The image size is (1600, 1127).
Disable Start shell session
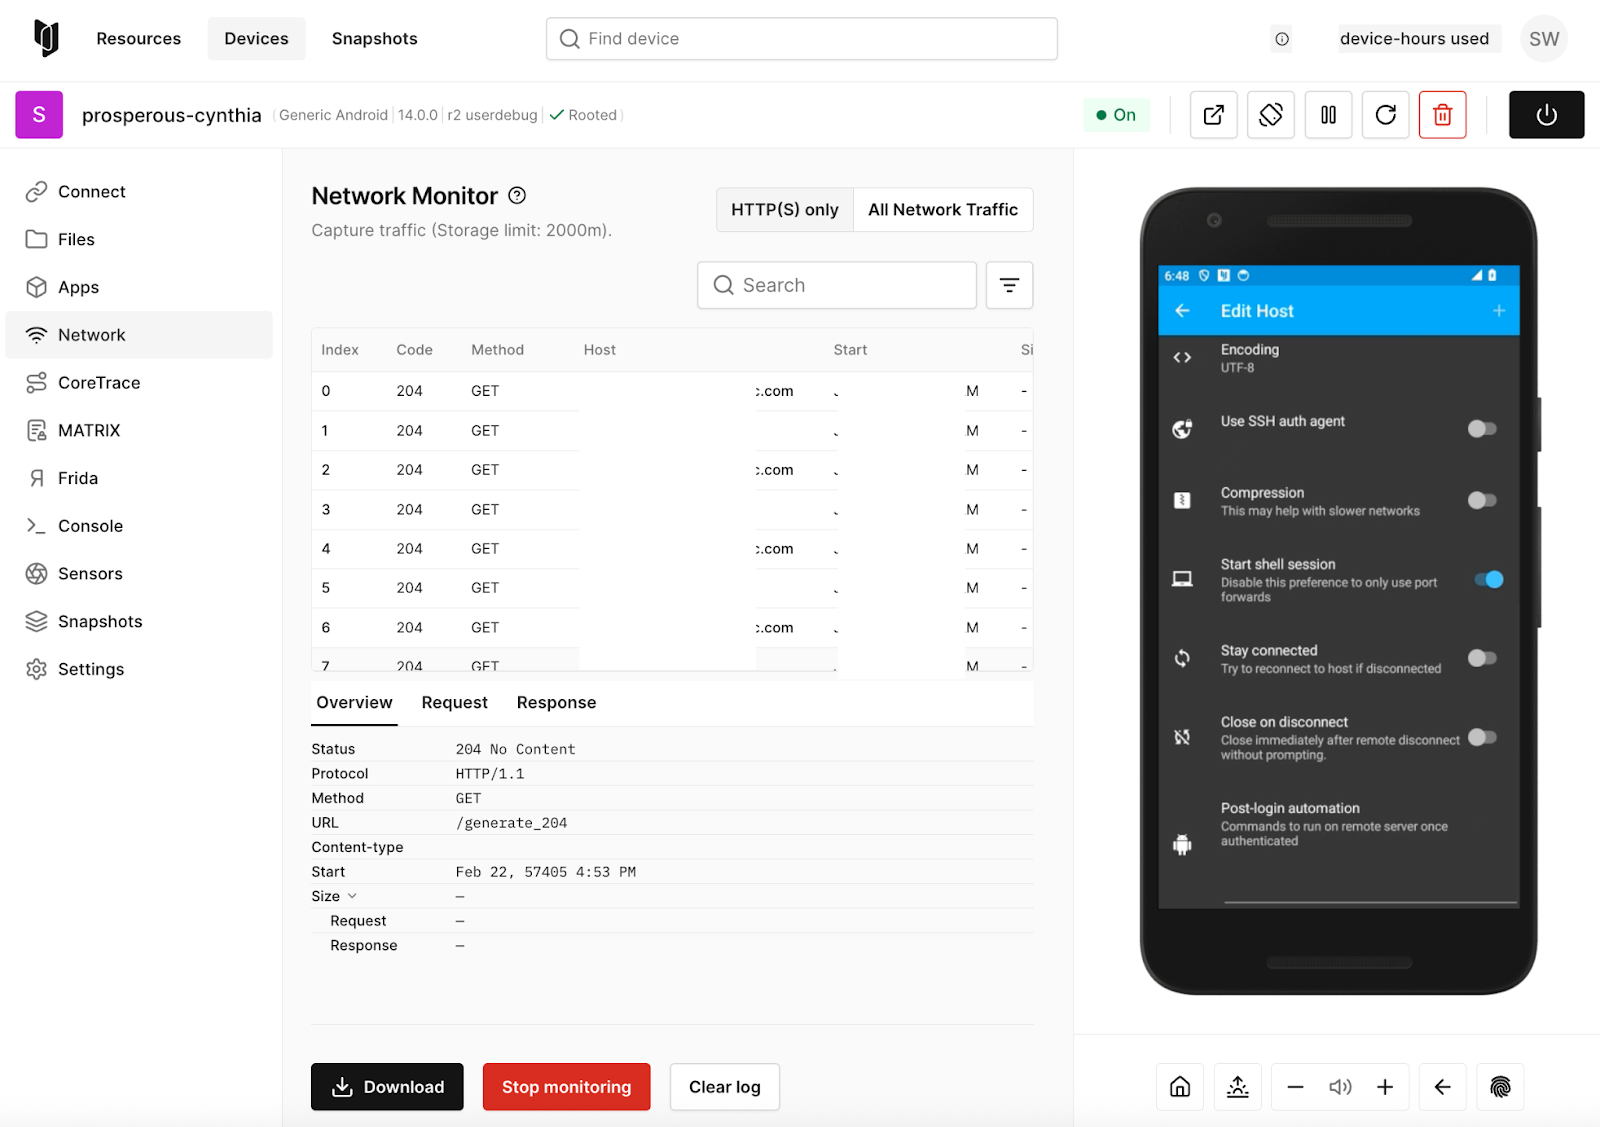(1489, 579)
